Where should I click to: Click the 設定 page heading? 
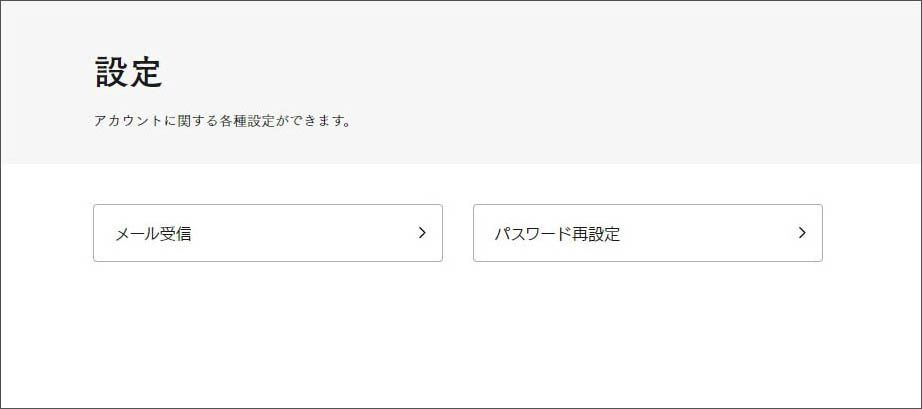(128, 72)
